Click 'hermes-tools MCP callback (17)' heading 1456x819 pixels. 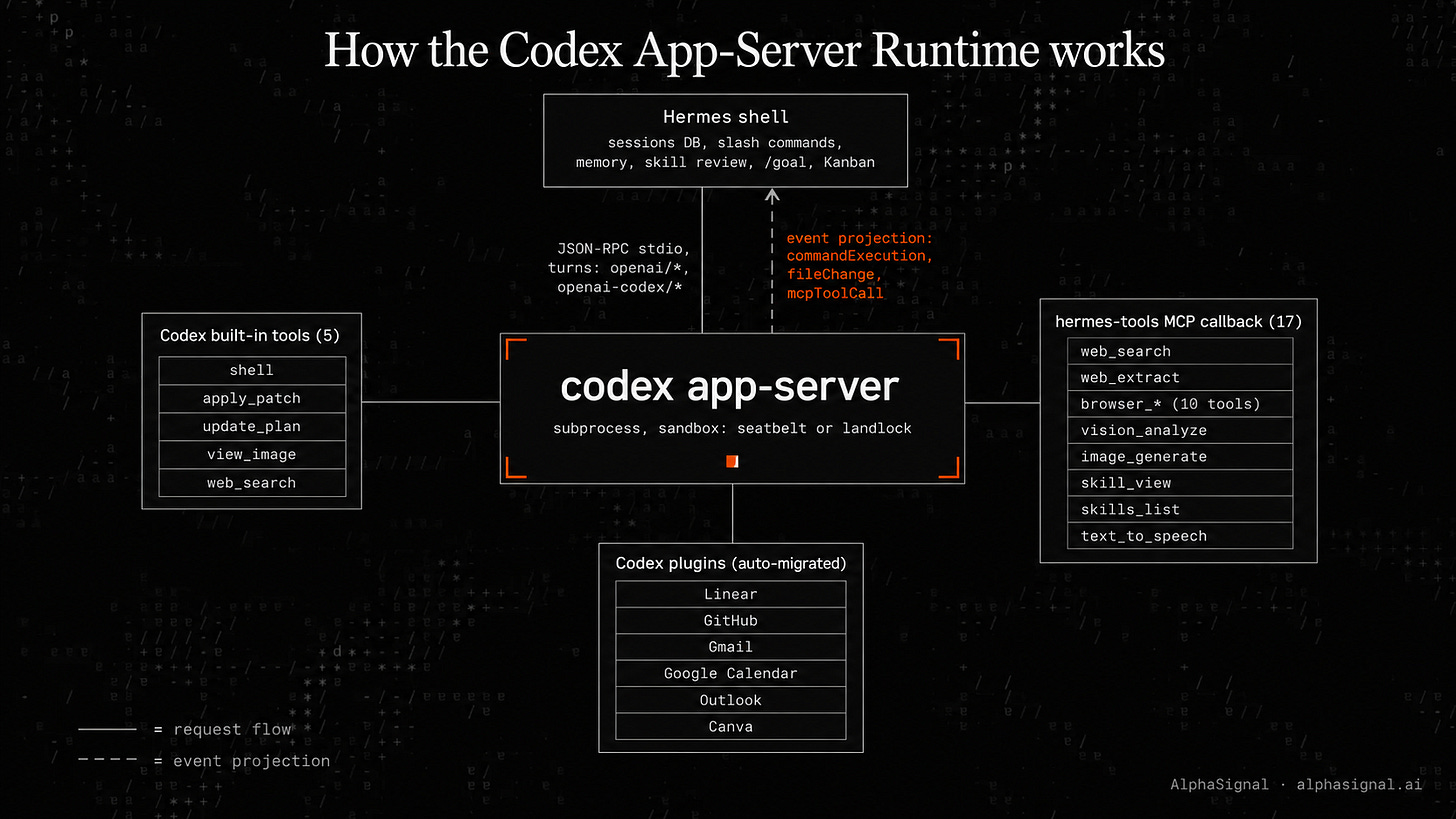click(1179, 321)
